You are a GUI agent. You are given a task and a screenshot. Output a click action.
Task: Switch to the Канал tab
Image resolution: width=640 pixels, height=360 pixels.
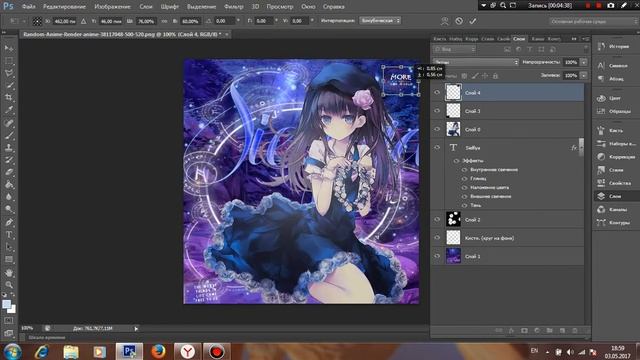click(538, 39)
